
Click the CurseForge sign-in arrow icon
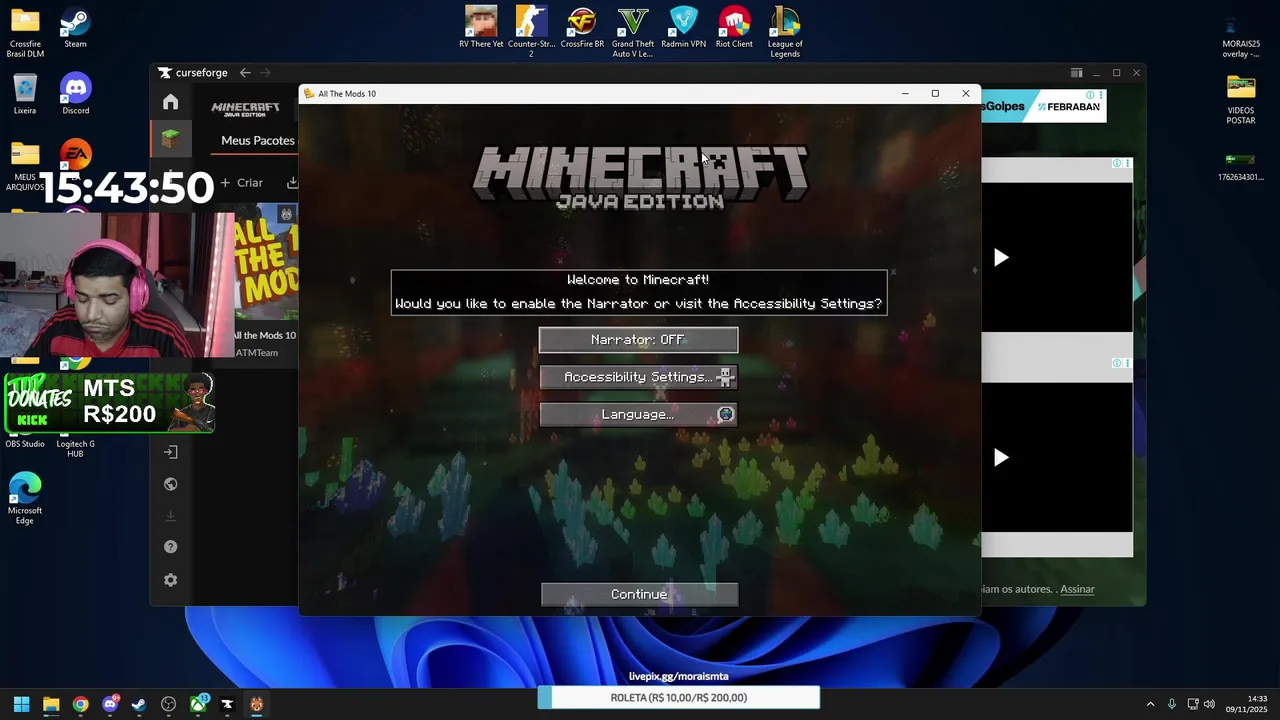pos(171,452)
